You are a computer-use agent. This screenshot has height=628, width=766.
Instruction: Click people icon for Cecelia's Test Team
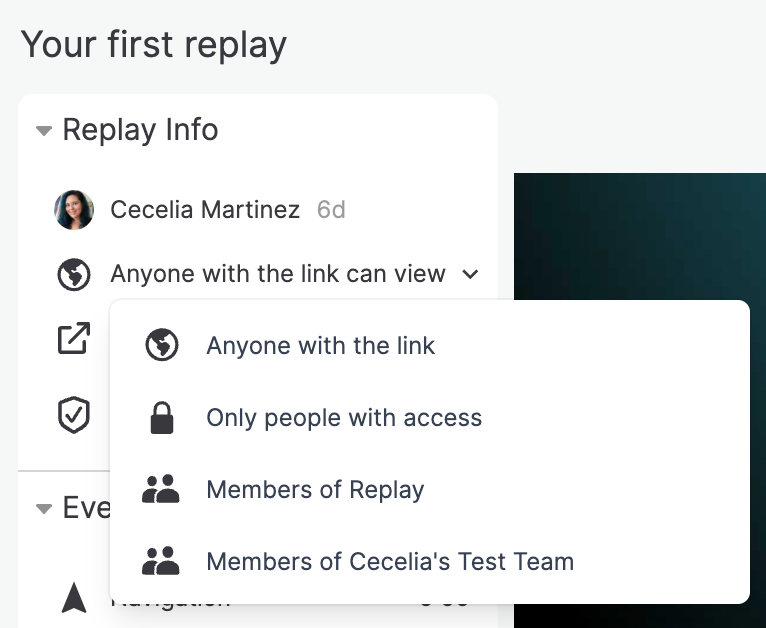pos(161,561)
